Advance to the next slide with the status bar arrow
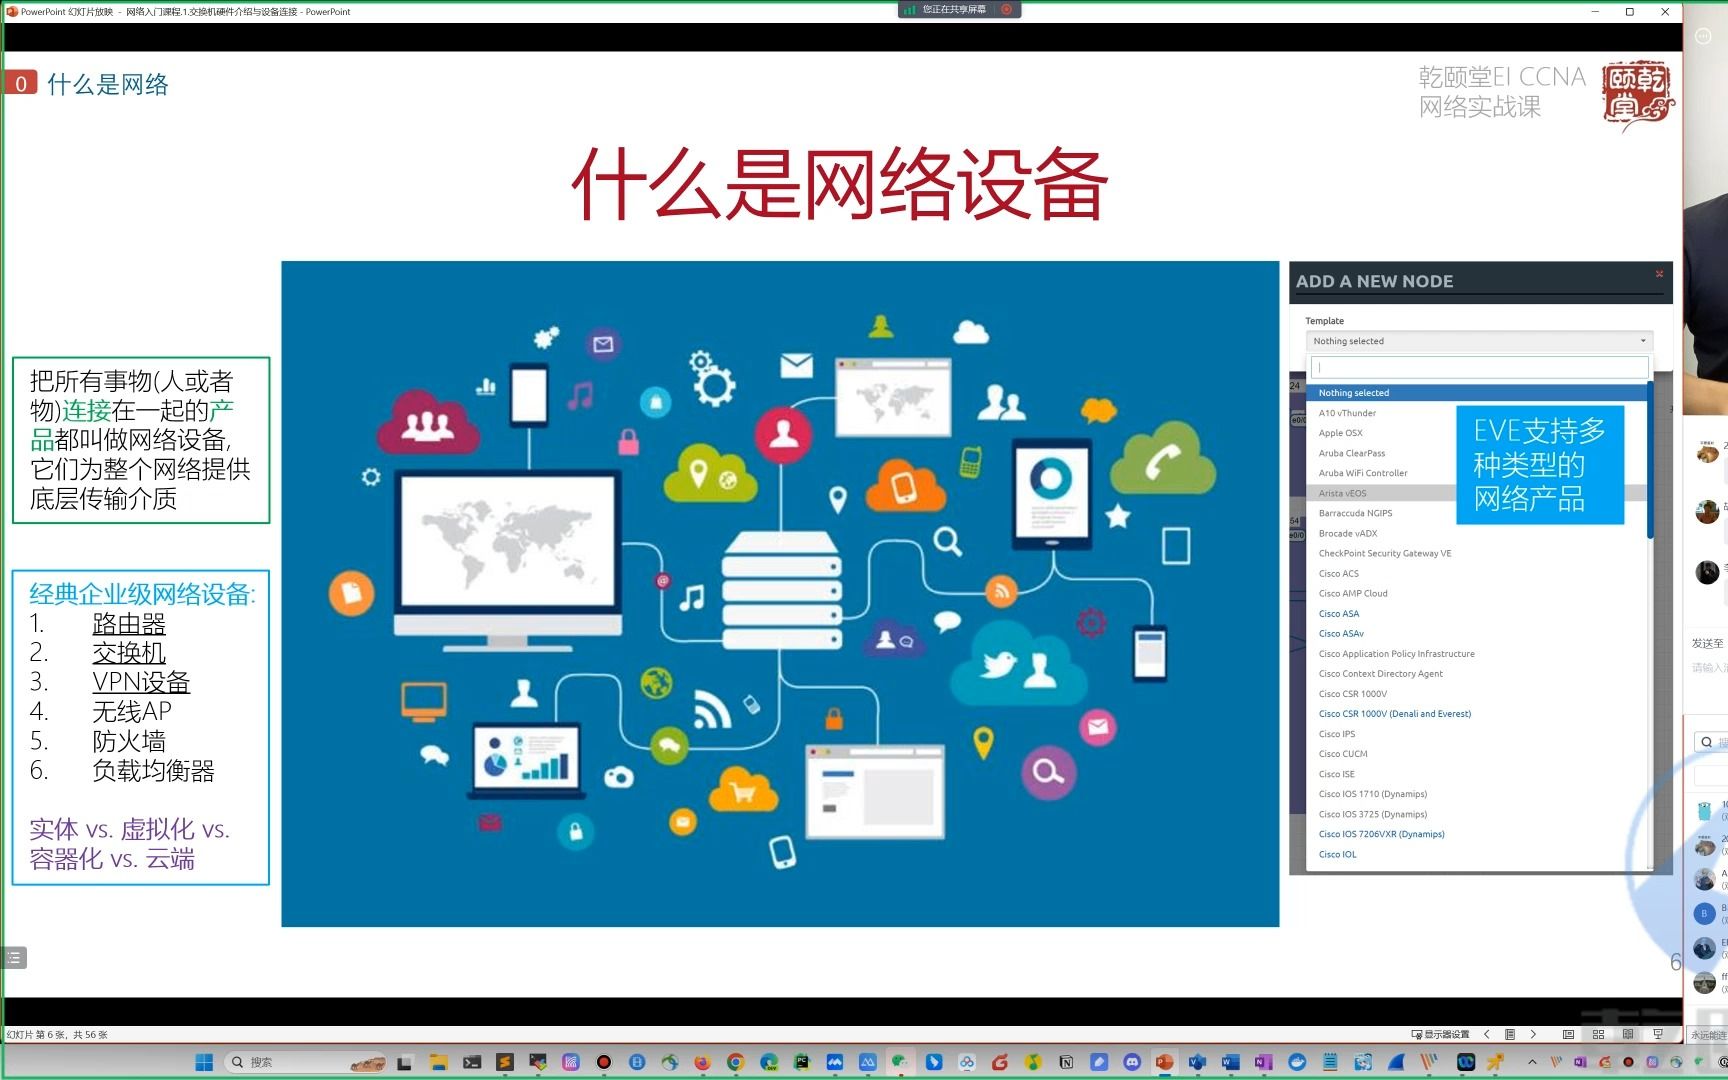This screenshot has width=1728, height=1080. [1533, 1034]
